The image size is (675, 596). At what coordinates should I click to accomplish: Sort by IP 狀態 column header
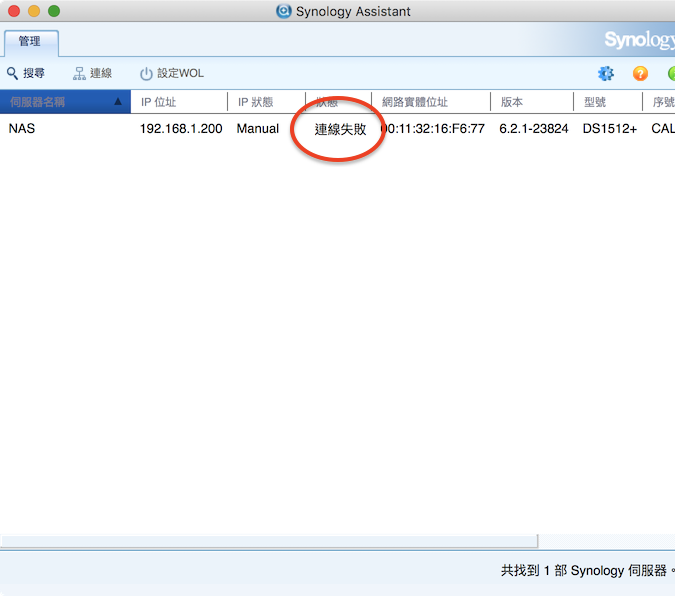coord(266,102)
